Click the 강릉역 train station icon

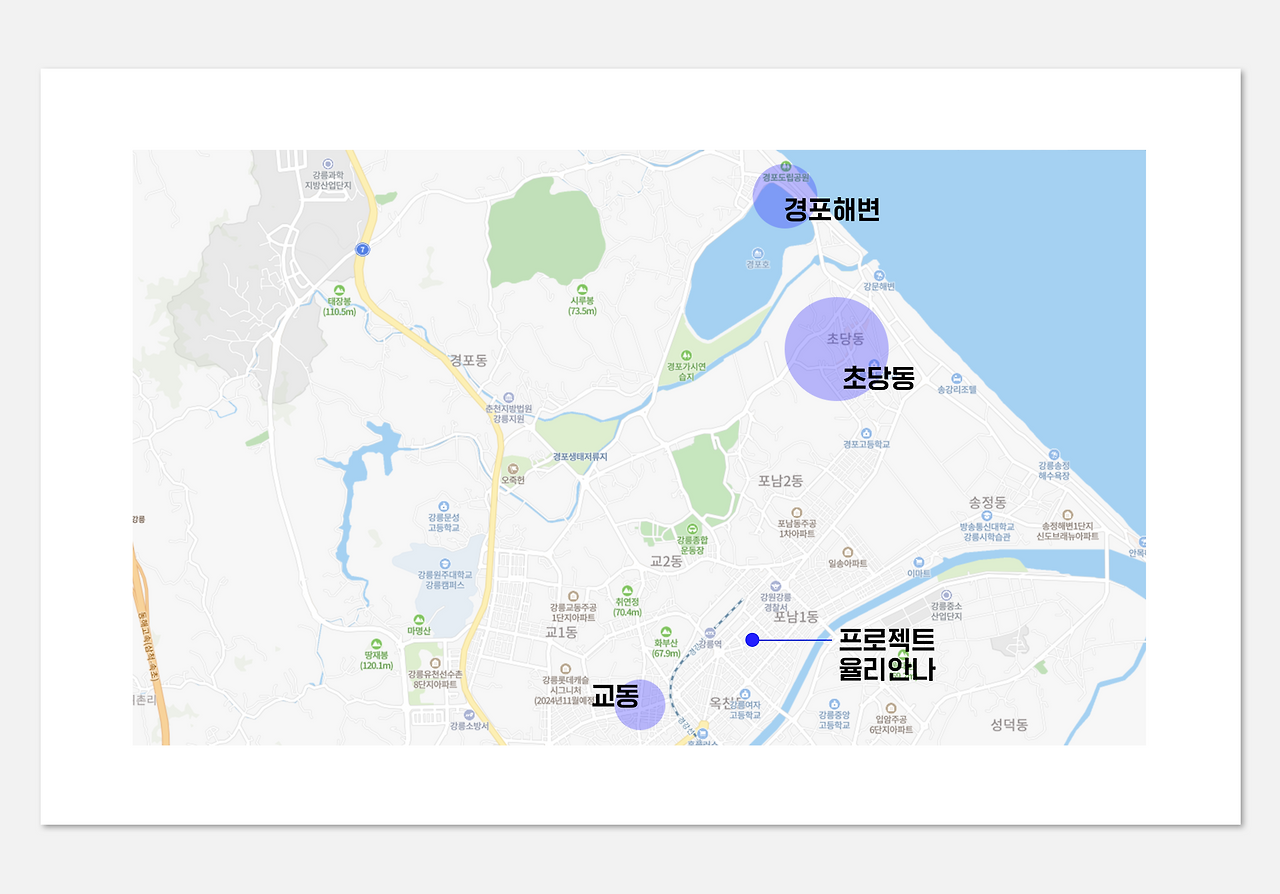click(709, 632)
